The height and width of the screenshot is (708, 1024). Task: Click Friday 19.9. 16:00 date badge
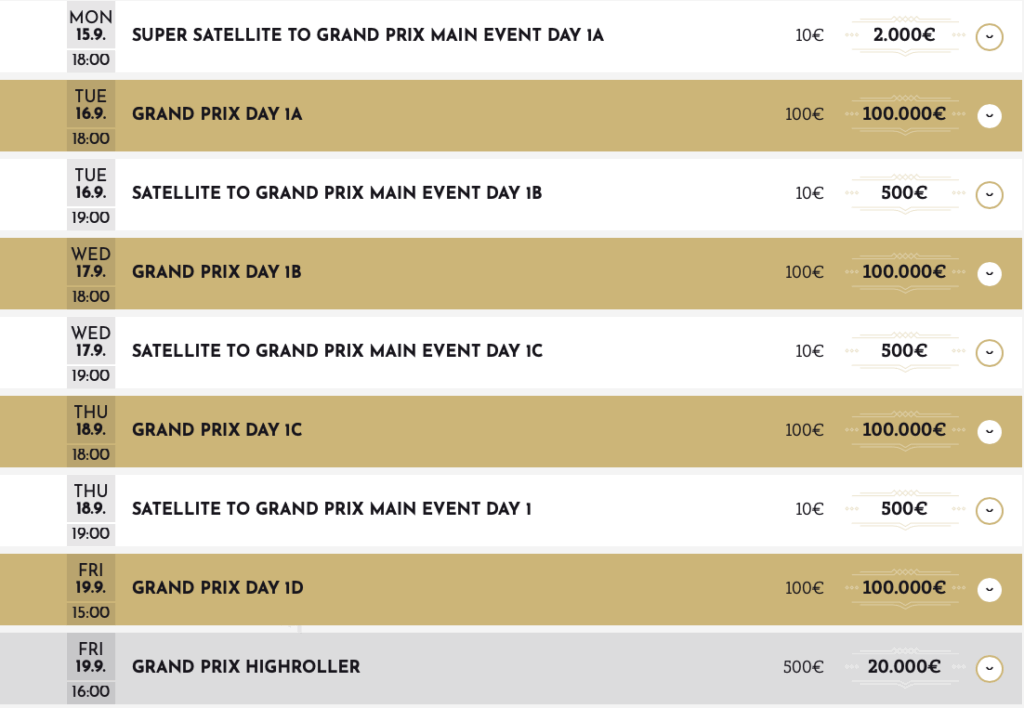[x=91, y=668]
